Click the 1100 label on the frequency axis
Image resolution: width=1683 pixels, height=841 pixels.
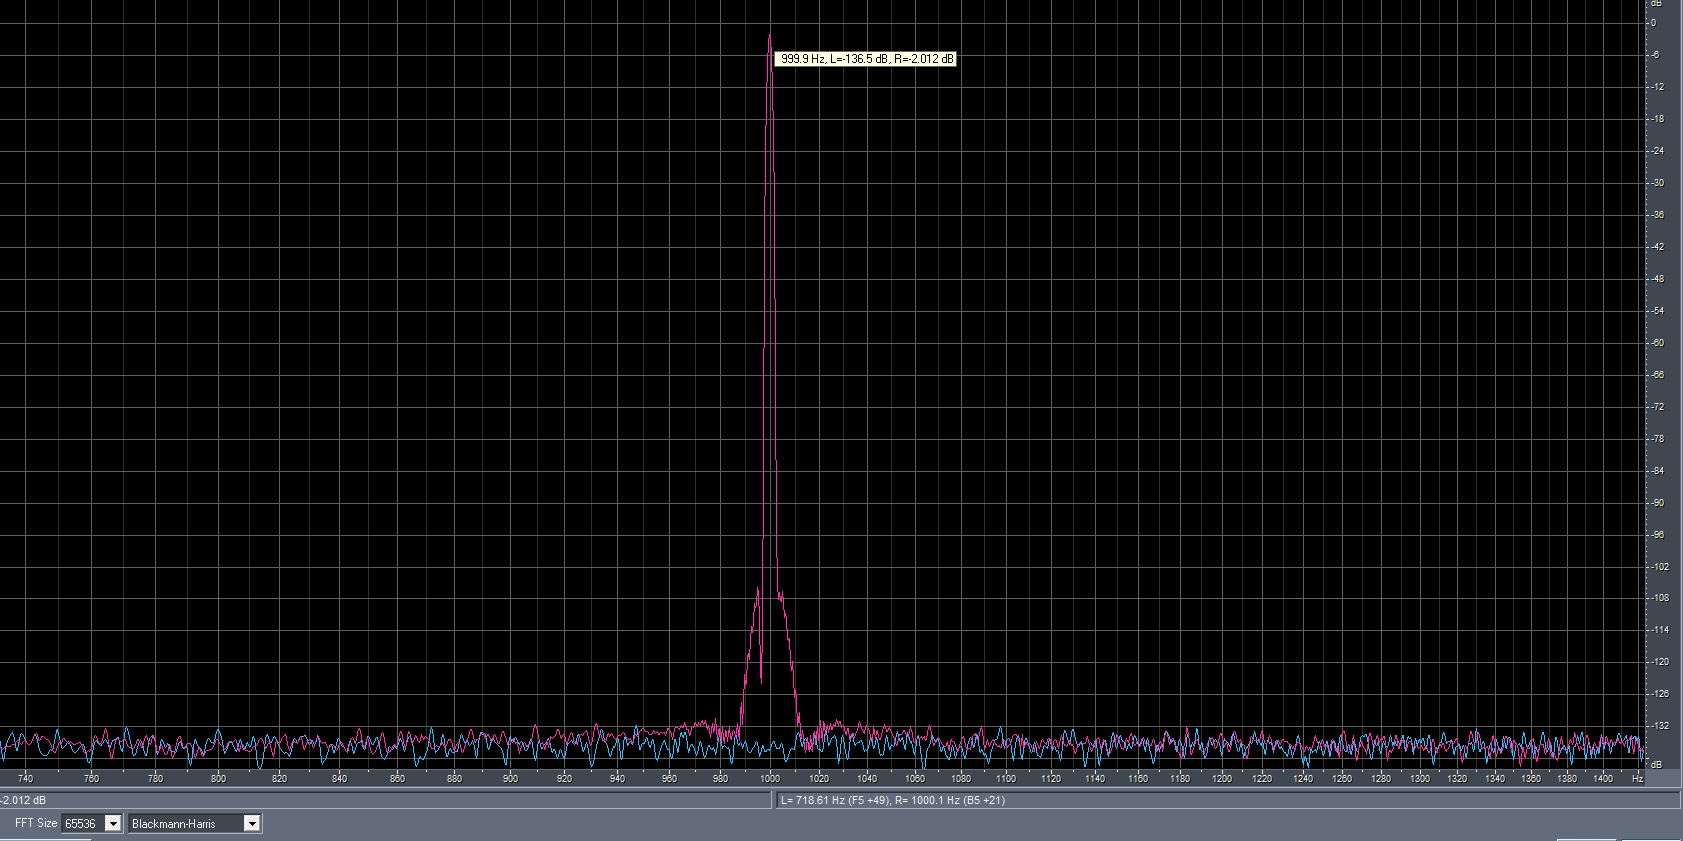point(1006,778)
